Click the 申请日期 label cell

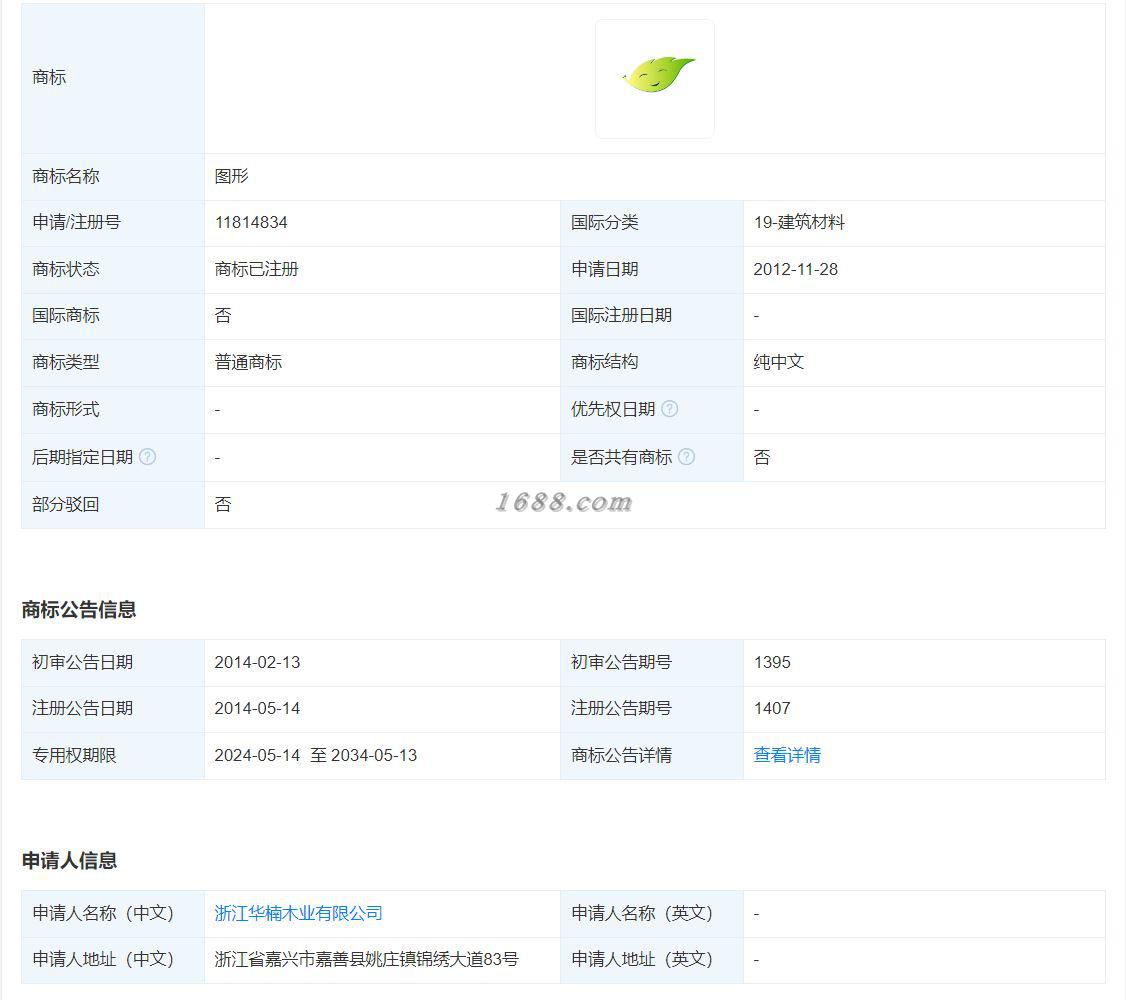[x=651, y=269]
